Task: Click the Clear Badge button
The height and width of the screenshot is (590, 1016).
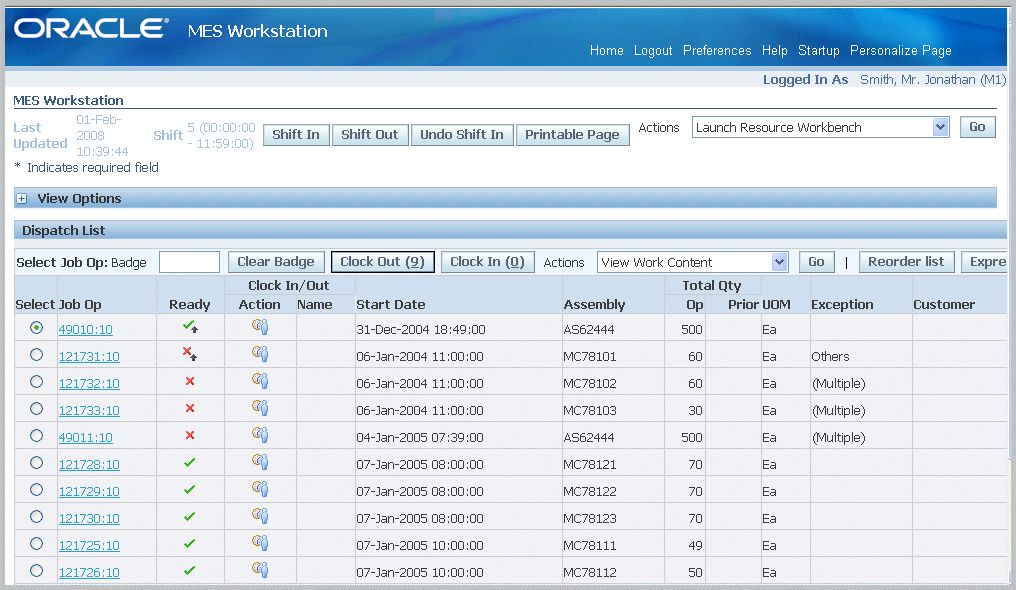Action: [276, 262]
